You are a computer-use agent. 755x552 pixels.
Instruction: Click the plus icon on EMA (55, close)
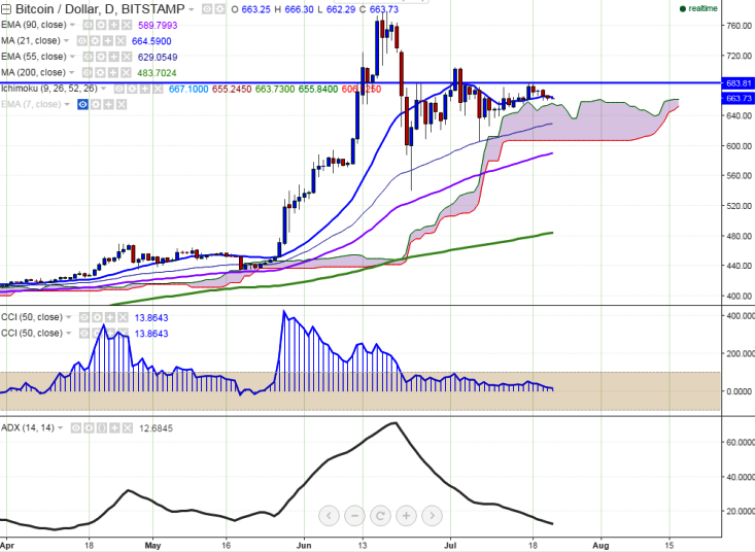[114, 57]
